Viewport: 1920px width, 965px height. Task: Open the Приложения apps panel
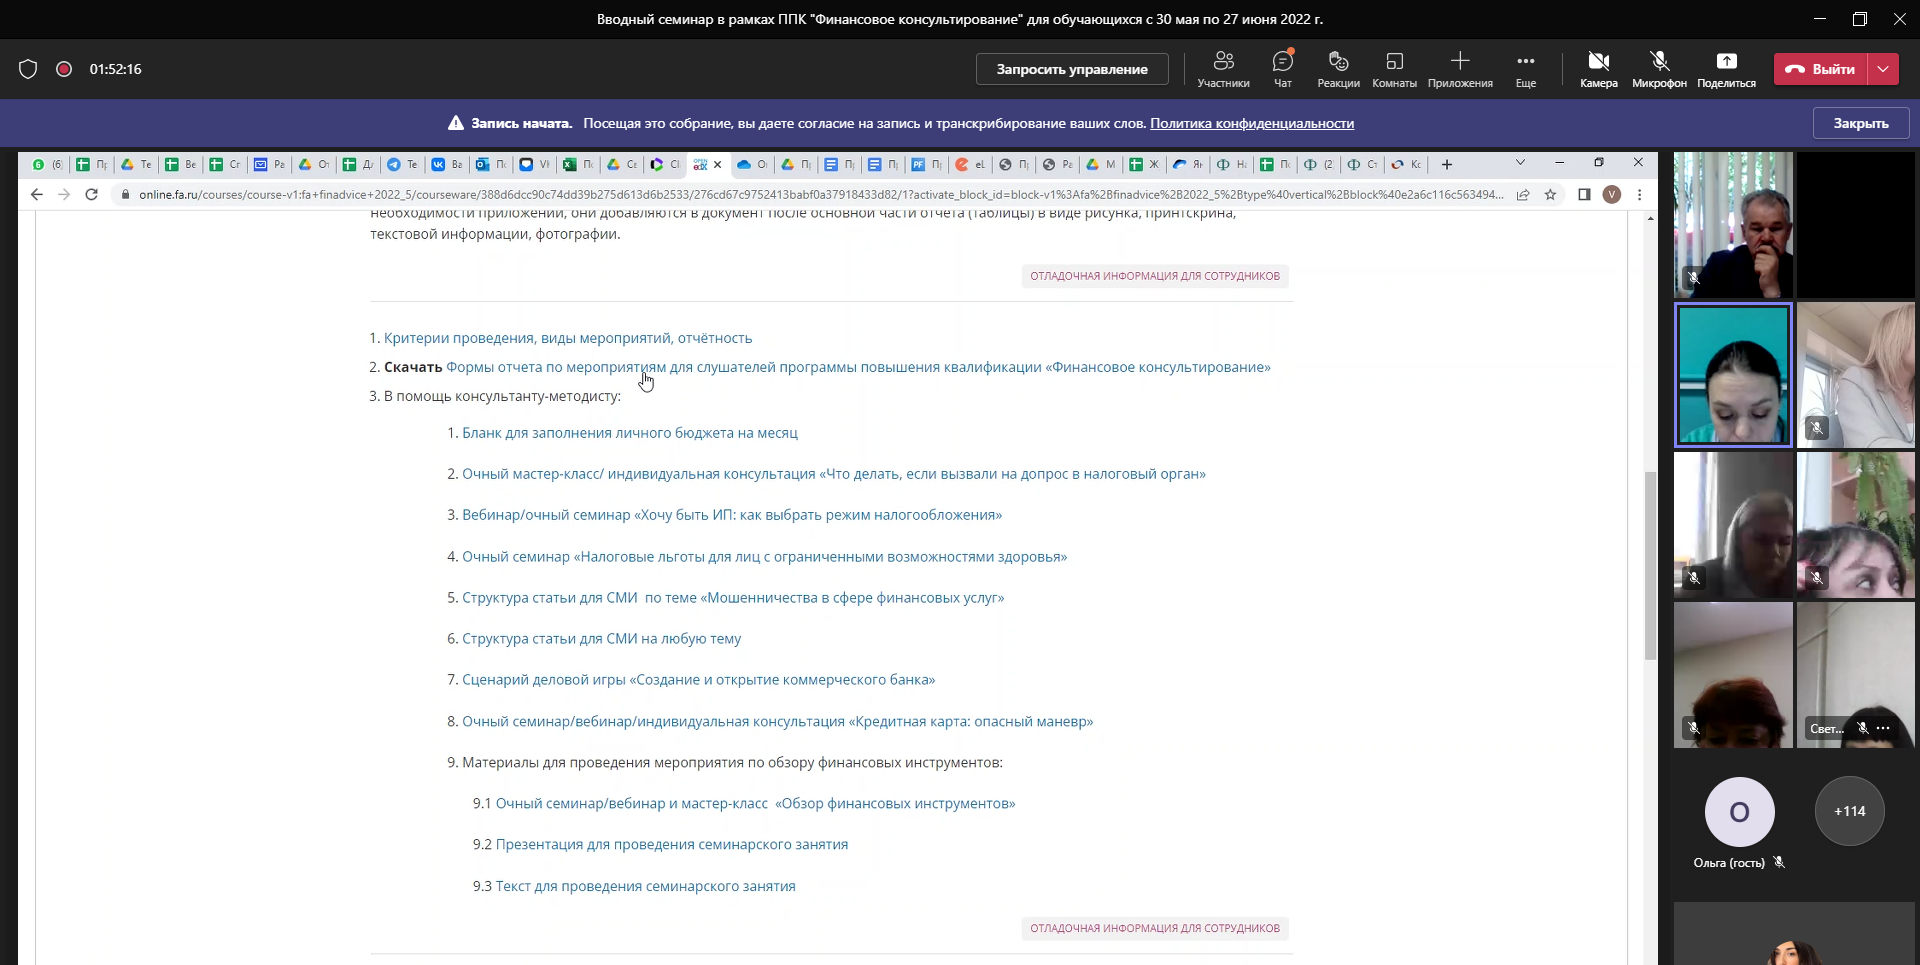click(1460, 69)
